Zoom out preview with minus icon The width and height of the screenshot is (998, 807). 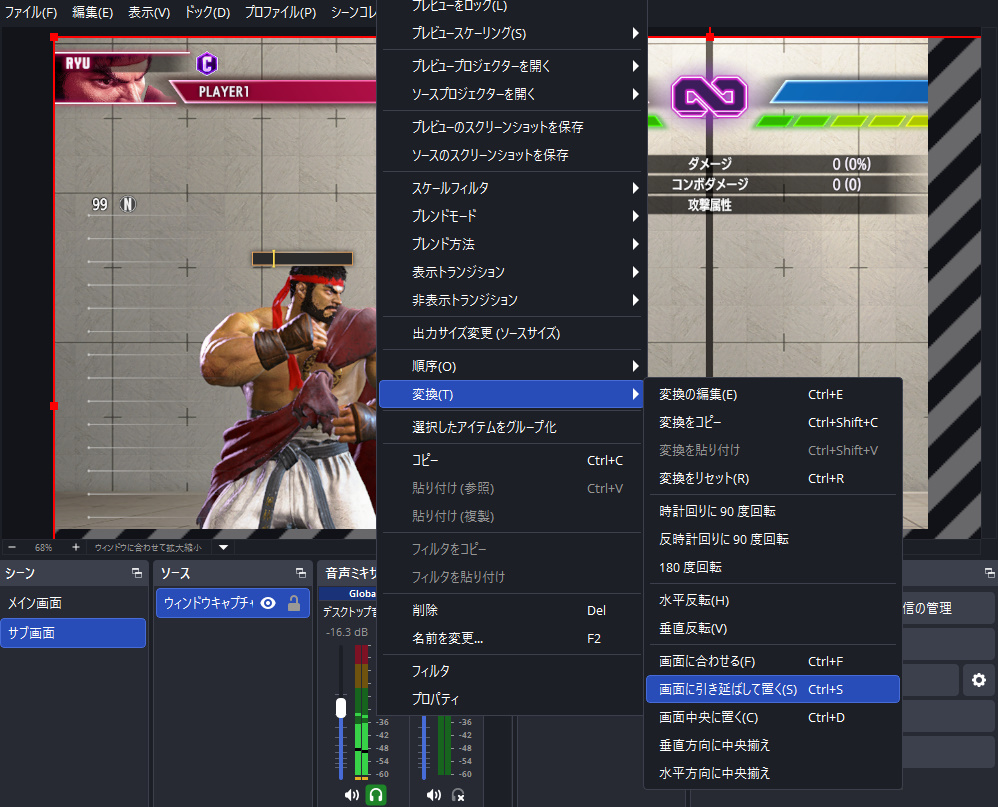pyautogui.click(x=12, y=547)
